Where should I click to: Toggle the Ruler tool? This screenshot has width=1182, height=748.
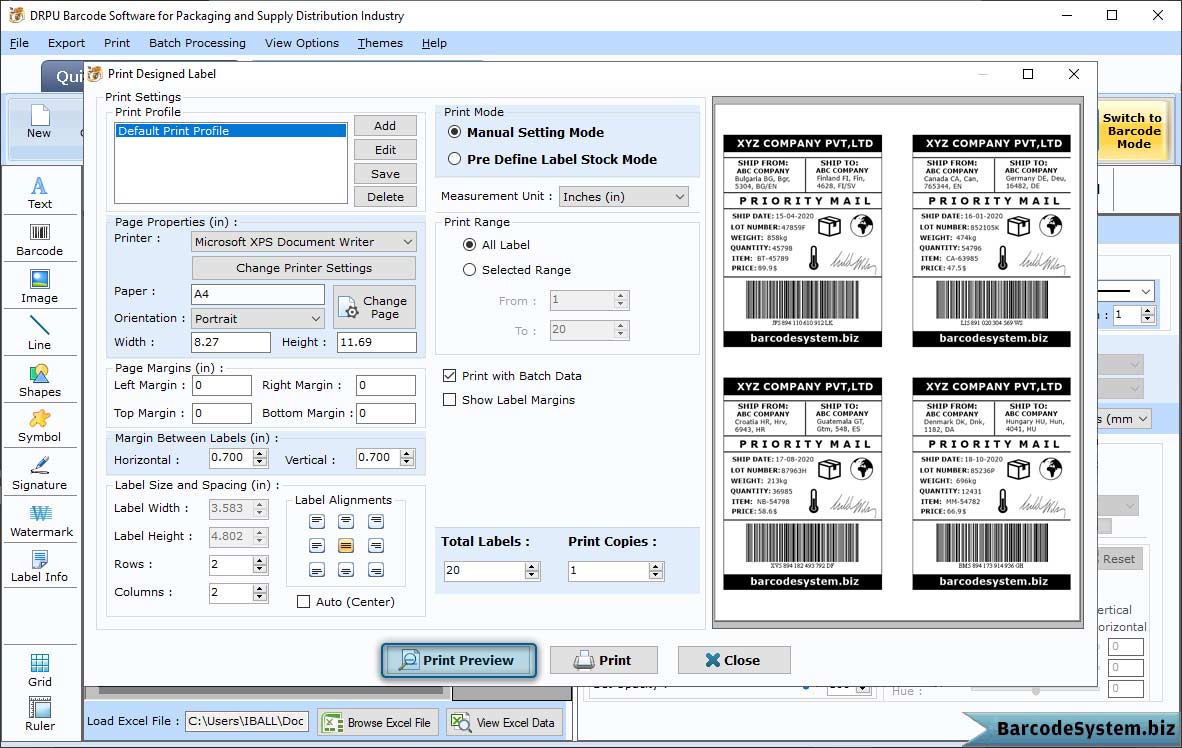[39, 714]
